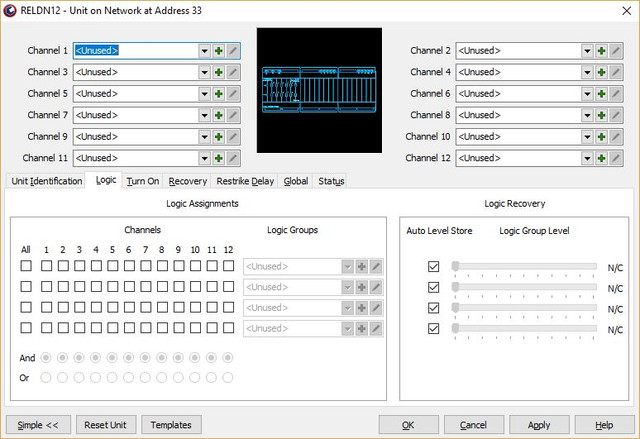
Task: Click the pencil icon for Channel 10
Action: pos(616,137)
